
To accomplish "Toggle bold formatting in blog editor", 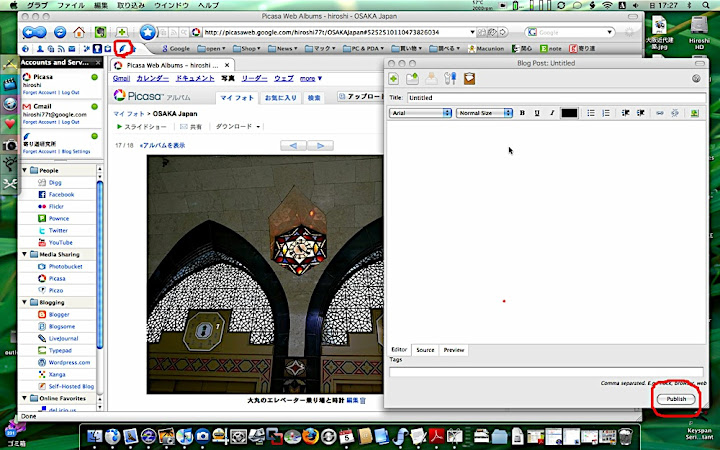I will click(x=522, y=113).
